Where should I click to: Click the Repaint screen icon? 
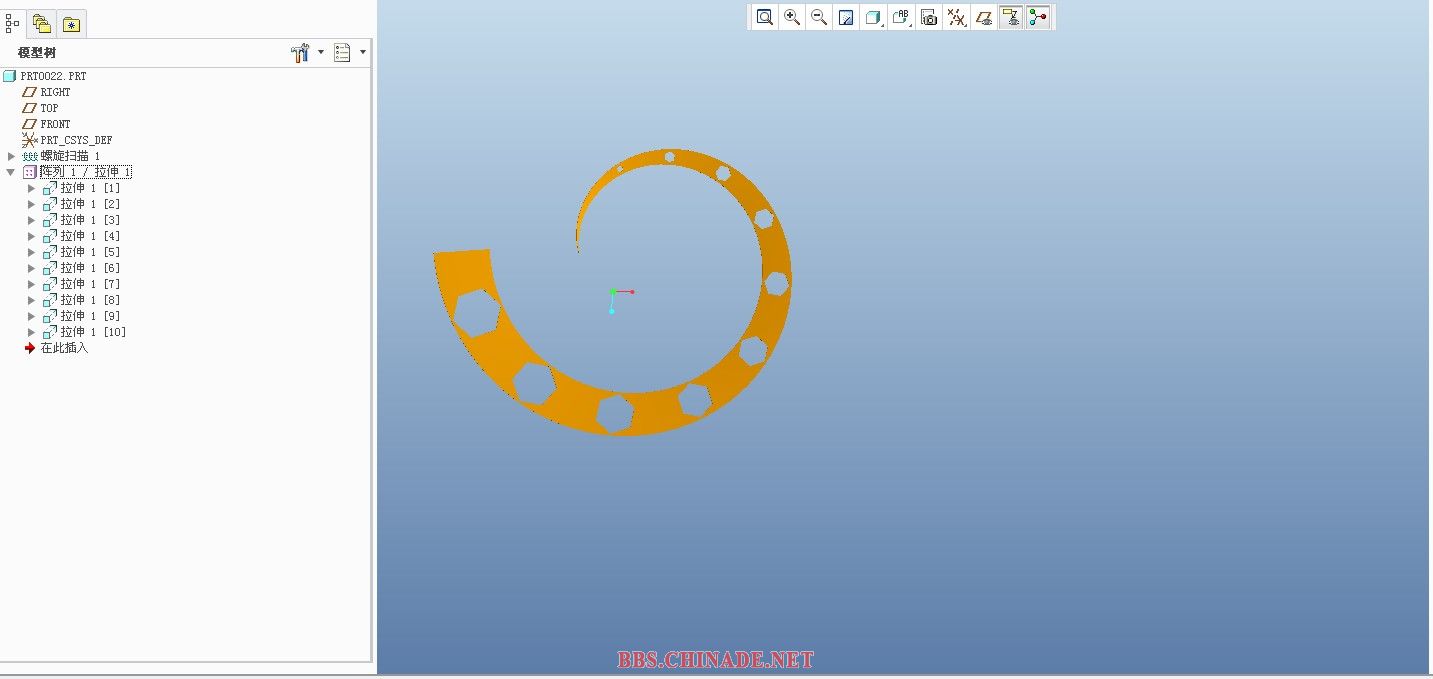click(846, 17)
